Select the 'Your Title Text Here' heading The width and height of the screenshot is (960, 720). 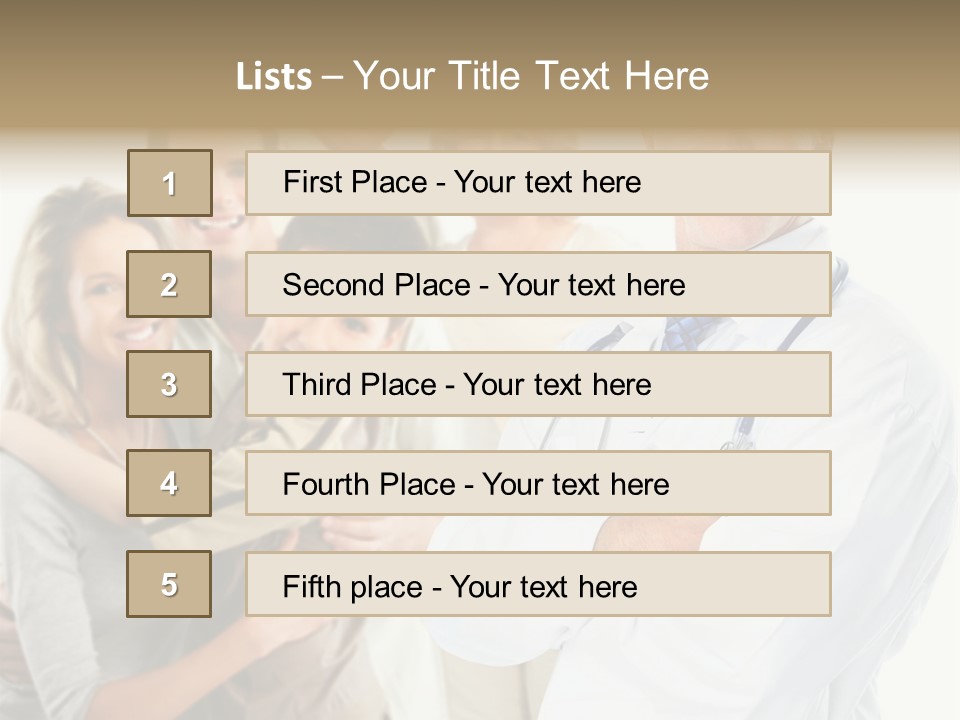531,76
